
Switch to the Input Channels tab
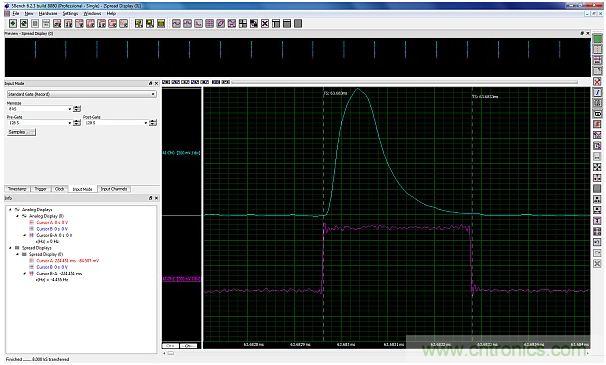click(114, 189)
